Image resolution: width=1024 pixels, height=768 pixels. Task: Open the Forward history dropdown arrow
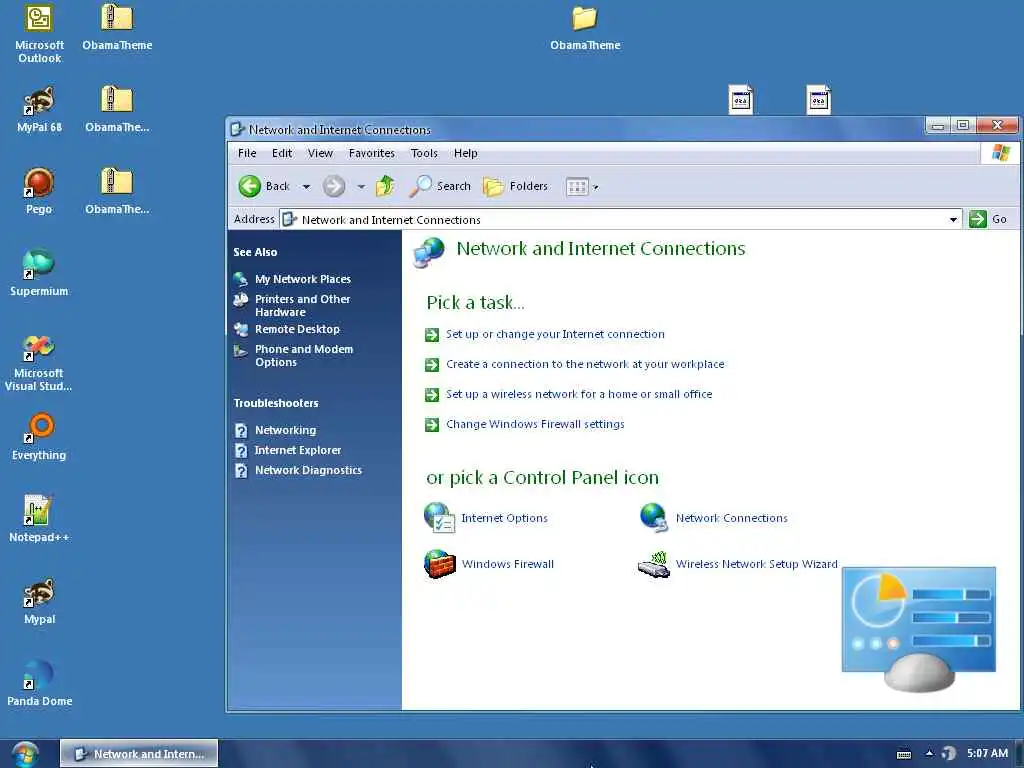pos(360,187)
